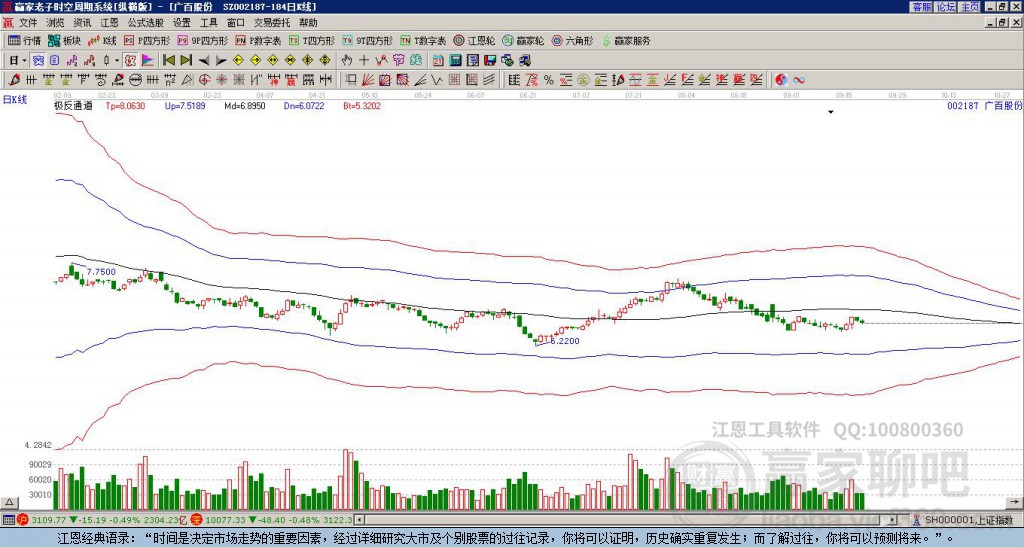Open the 板块 sector view

point(65,40)
